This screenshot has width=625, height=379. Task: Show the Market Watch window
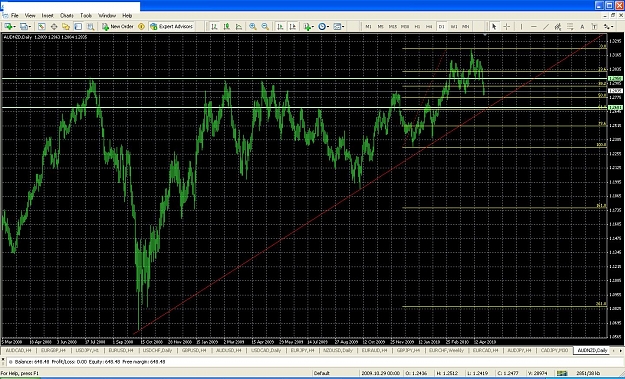coord(41,26)
